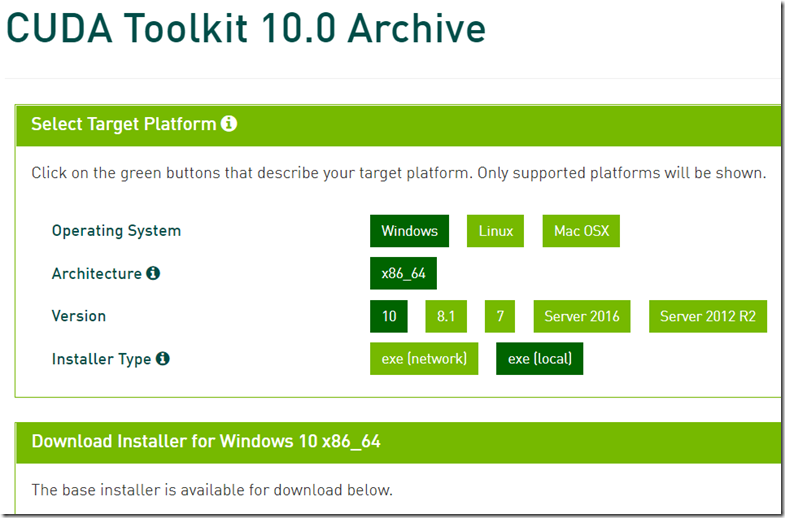Open the Architecture info icon
Screen dimensions: 785x518
pos(153,273)
